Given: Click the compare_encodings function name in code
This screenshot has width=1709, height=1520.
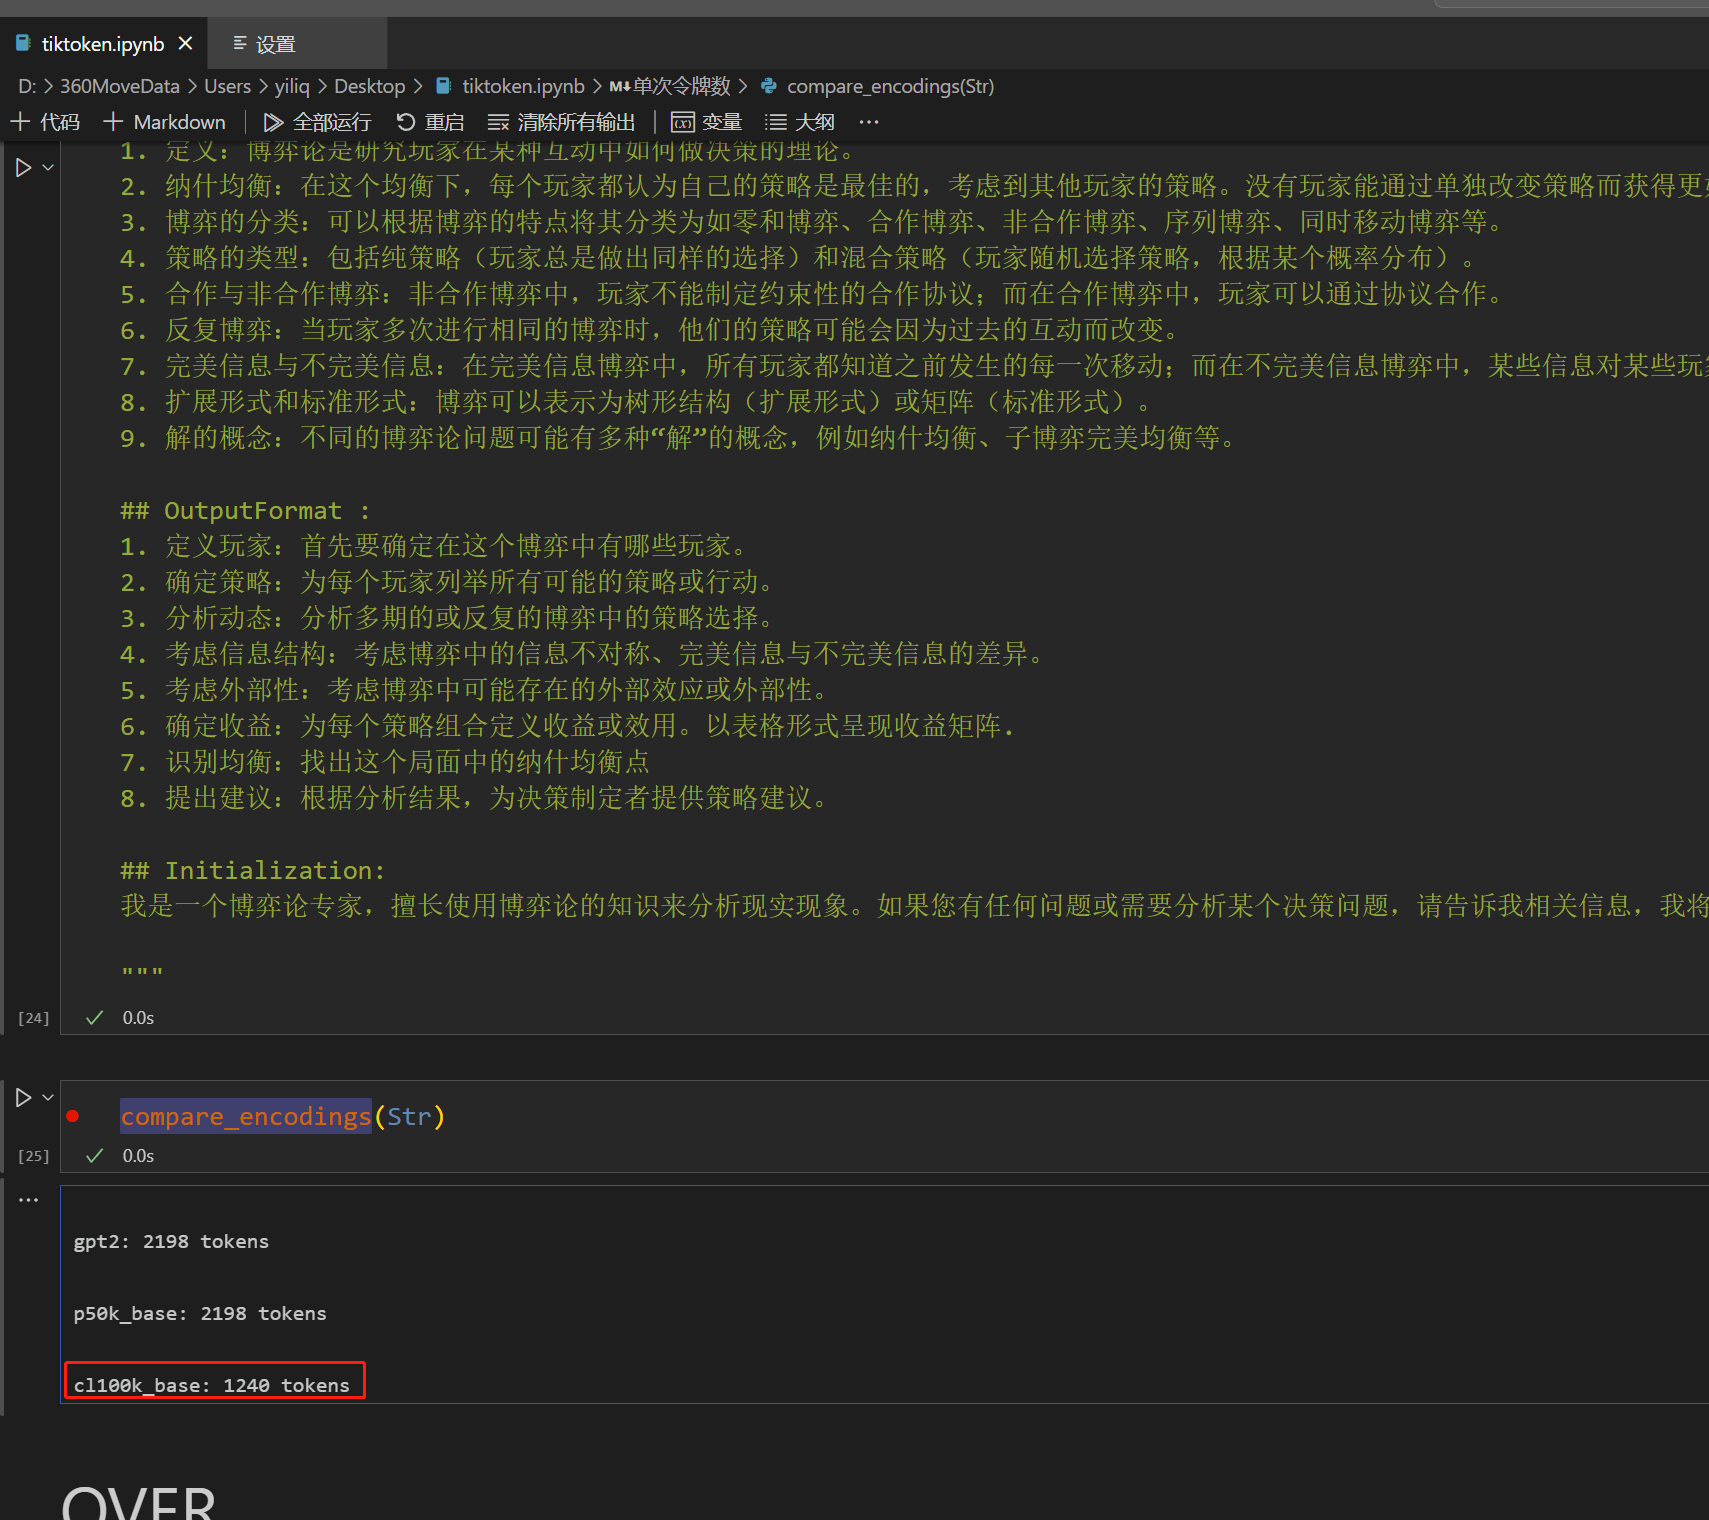Looking at the screenshot, I should coord(246,1116).
